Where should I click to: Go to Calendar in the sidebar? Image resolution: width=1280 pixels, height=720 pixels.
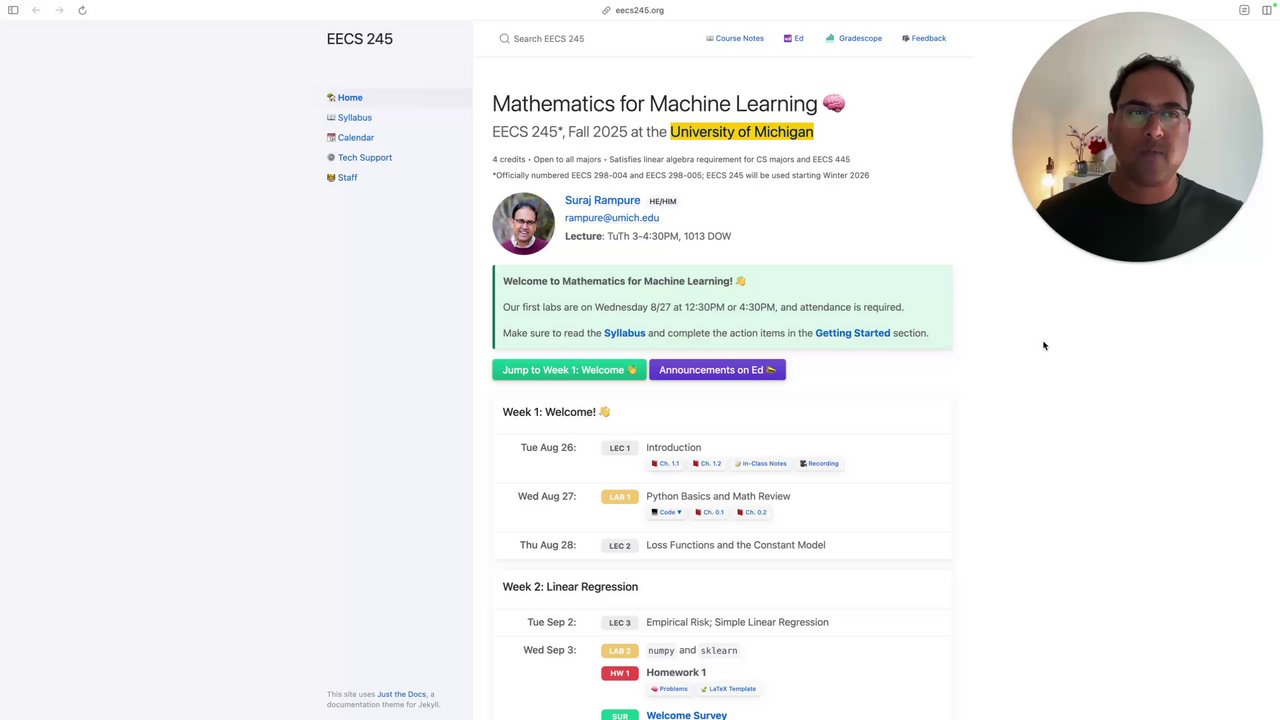[x=355, y=137]
